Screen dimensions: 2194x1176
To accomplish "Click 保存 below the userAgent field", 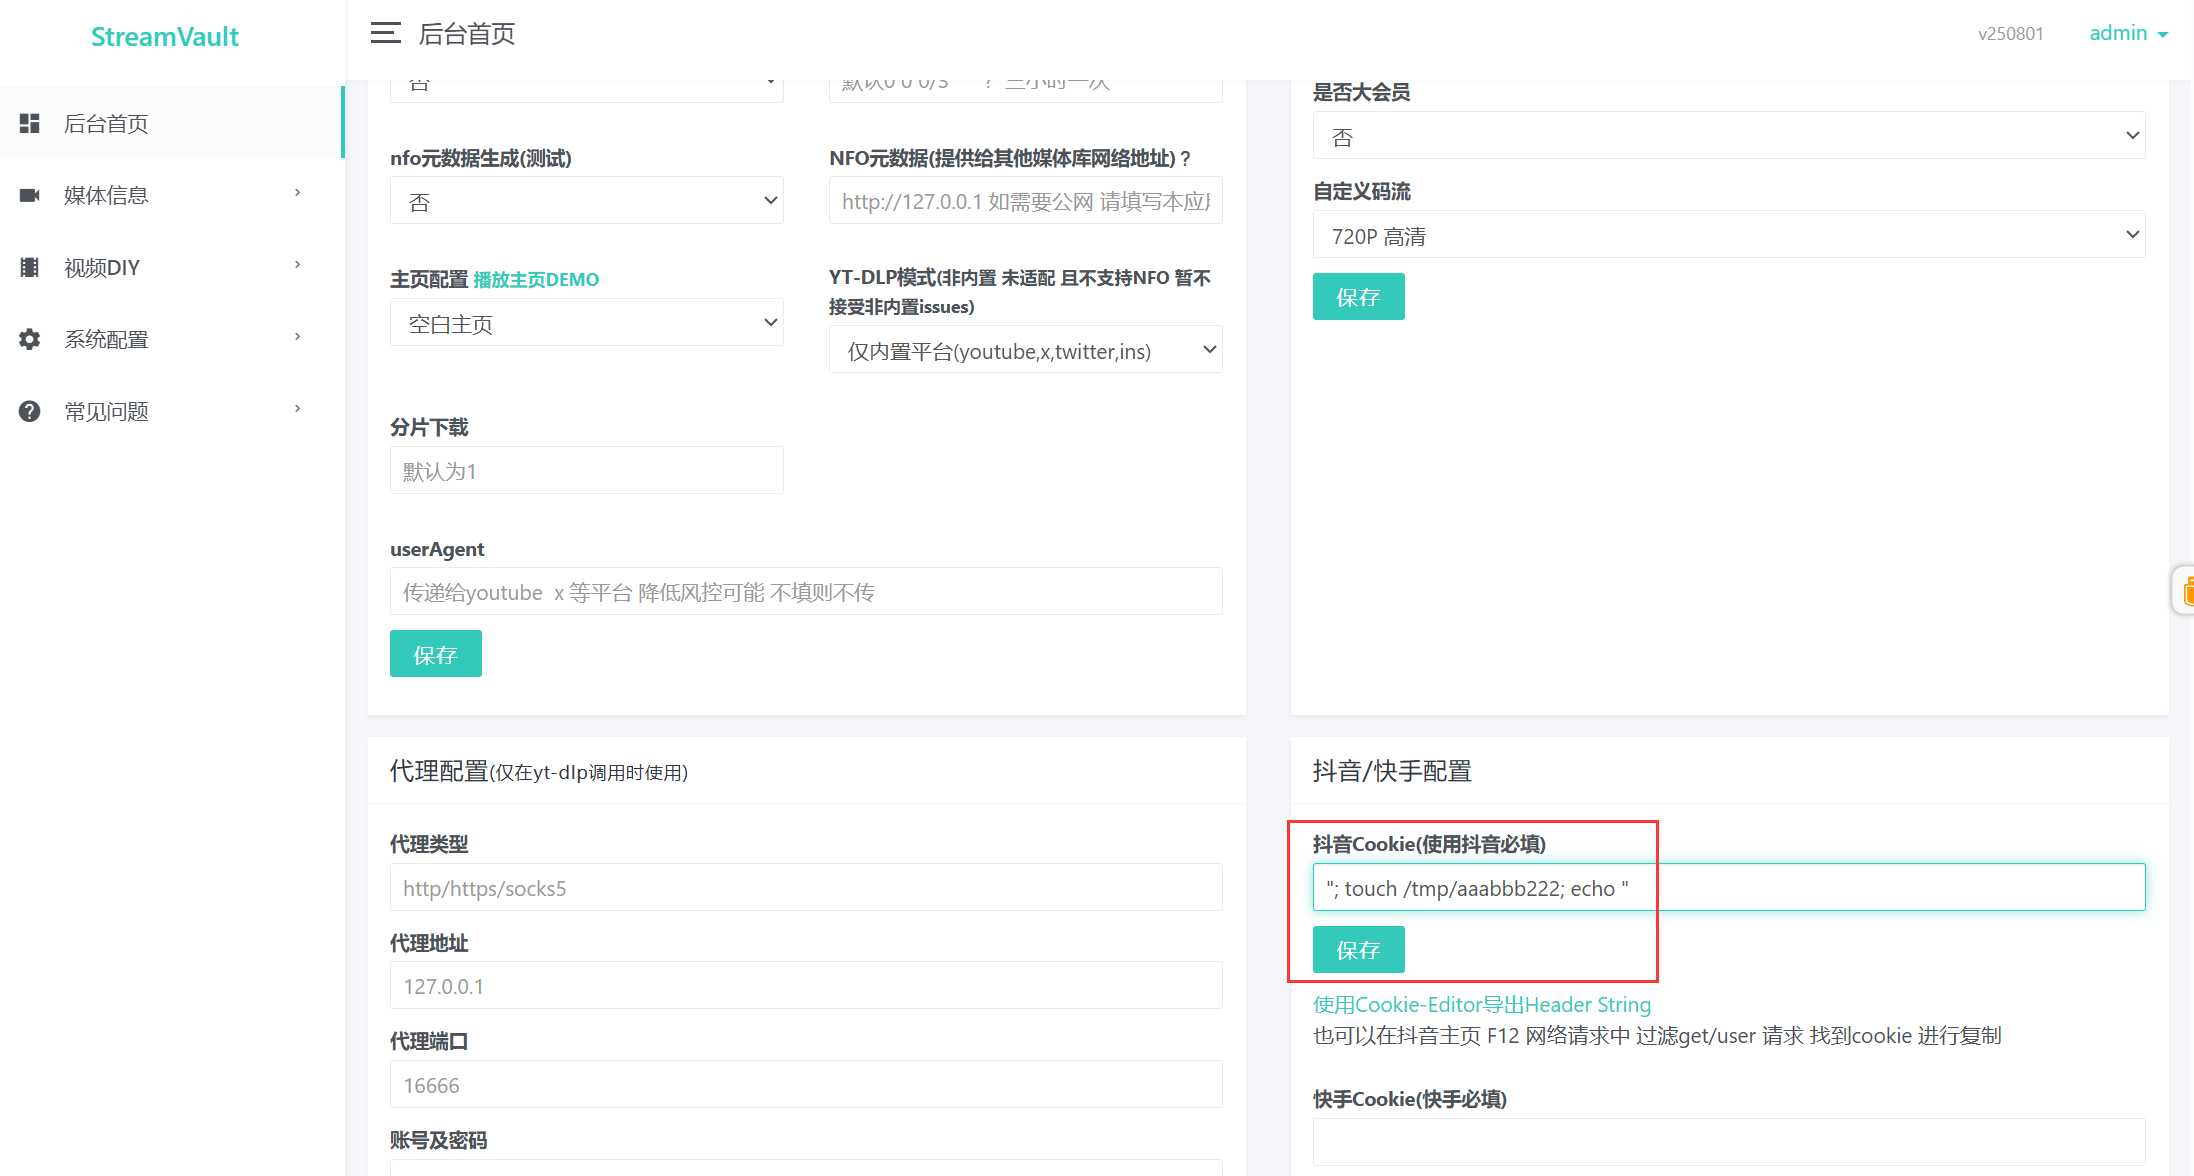I will coord(435,654).
